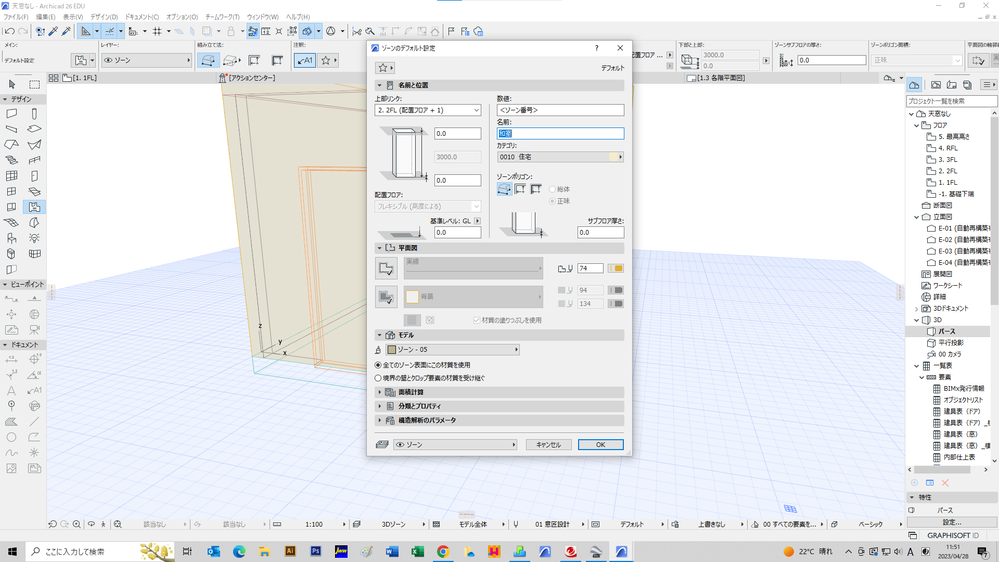Collapse the 名前と位置 section
Screen dimensions: 999x562
point(380,85)
